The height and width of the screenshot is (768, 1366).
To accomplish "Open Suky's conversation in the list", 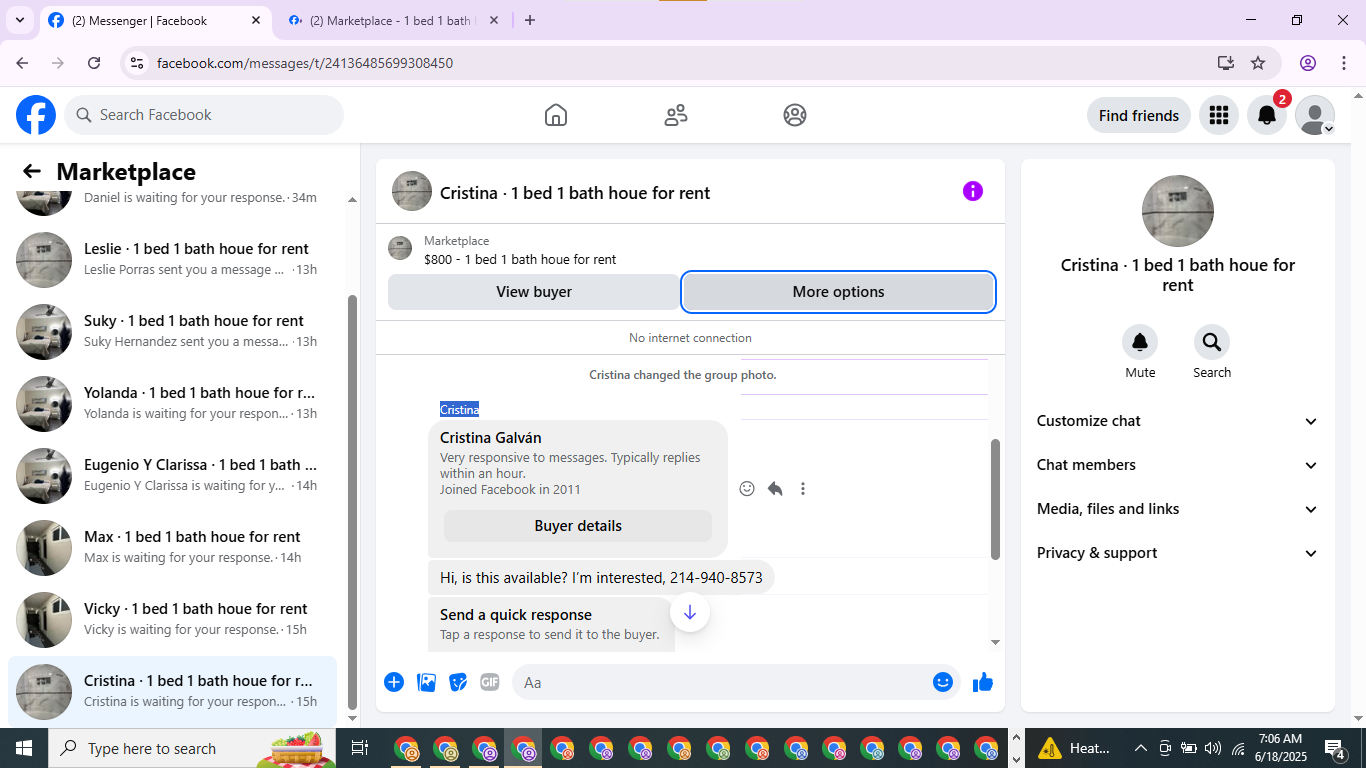I will 172,331.
